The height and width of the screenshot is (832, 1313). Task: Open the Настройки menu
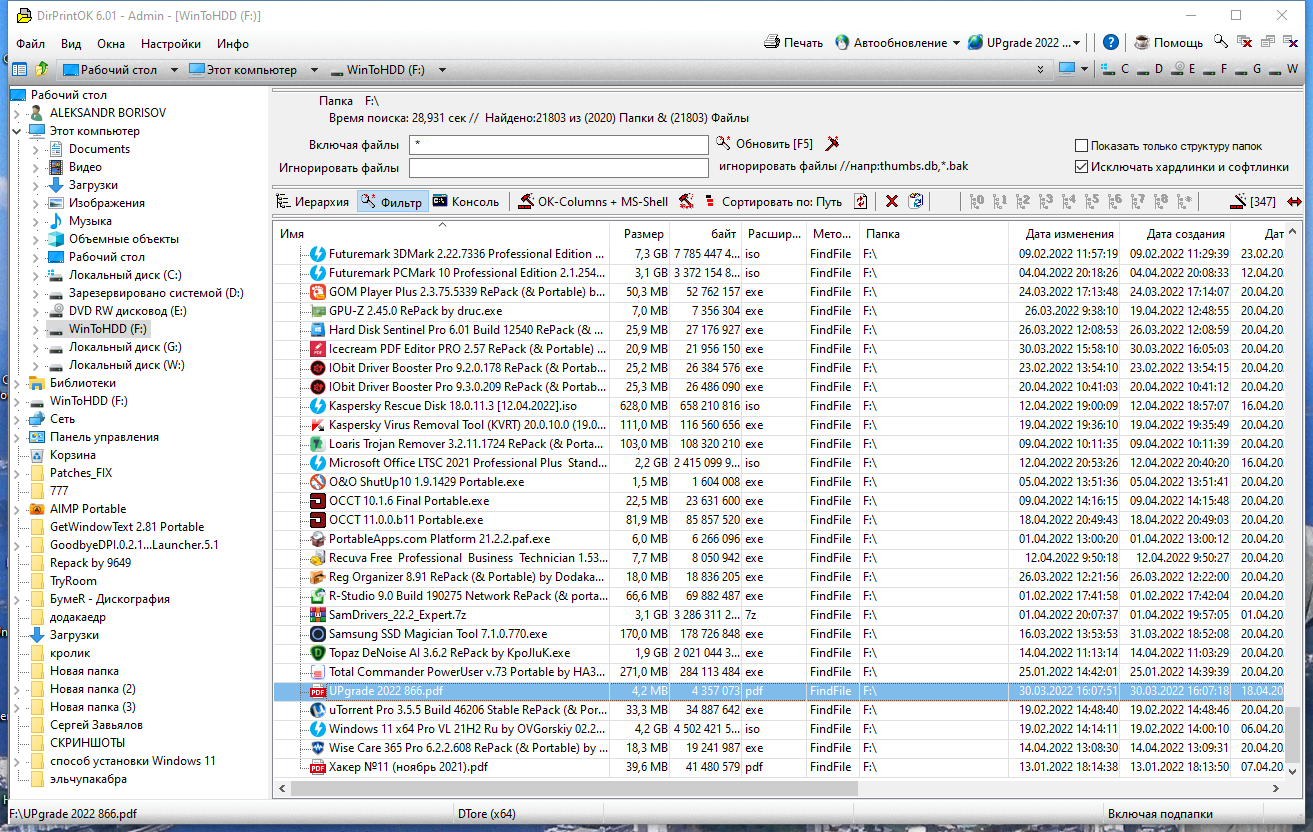click(x=171, y=44)
